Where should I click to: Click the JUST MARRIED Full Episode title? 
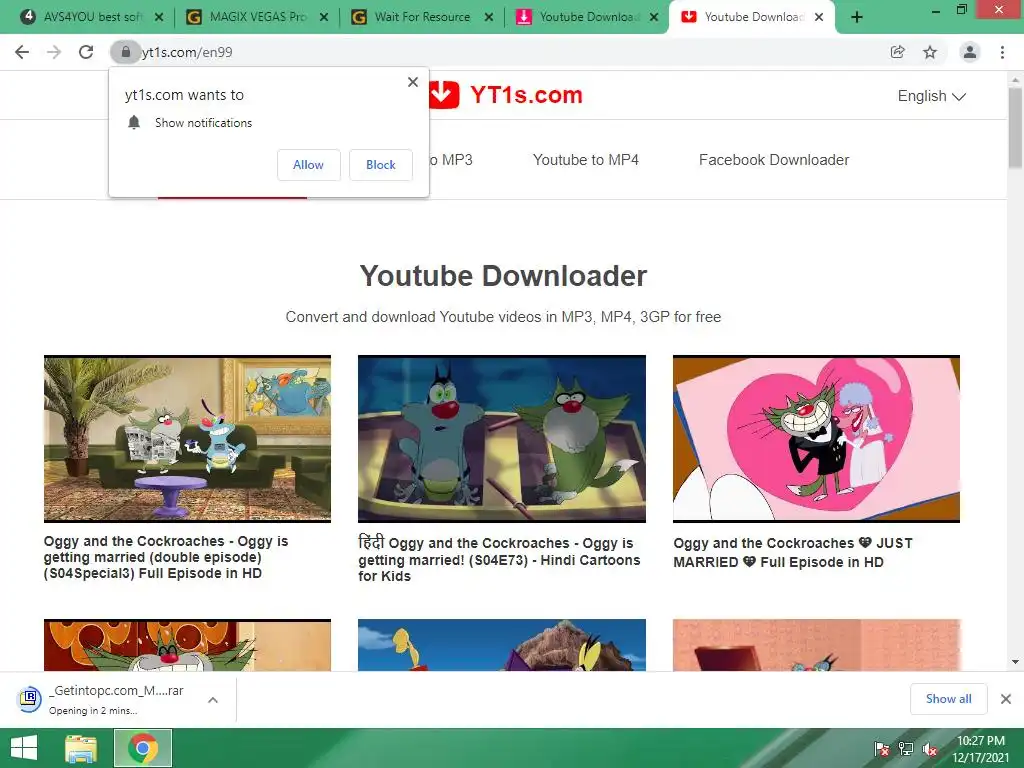coord(793,552)
